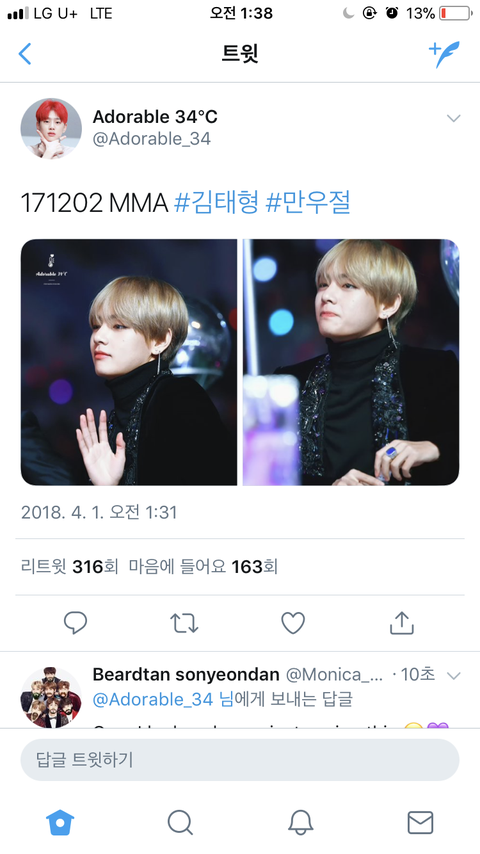
Task: Expand the Adorable 34°C tweet options chevron
Action: pos(453,118)
